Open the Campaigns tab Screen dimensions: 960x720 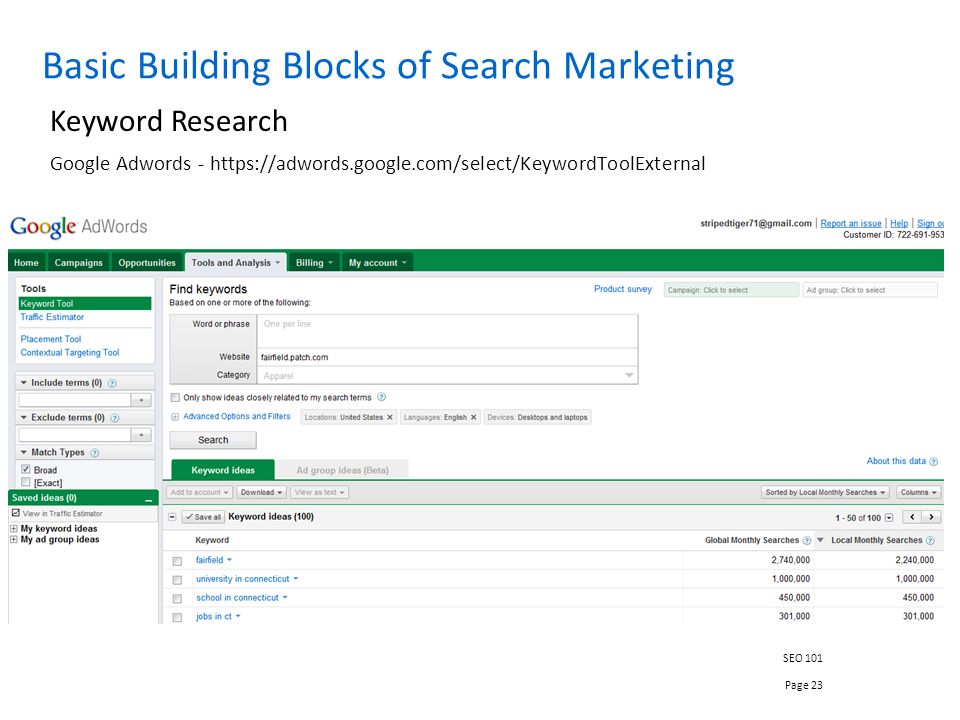[78, 263]
